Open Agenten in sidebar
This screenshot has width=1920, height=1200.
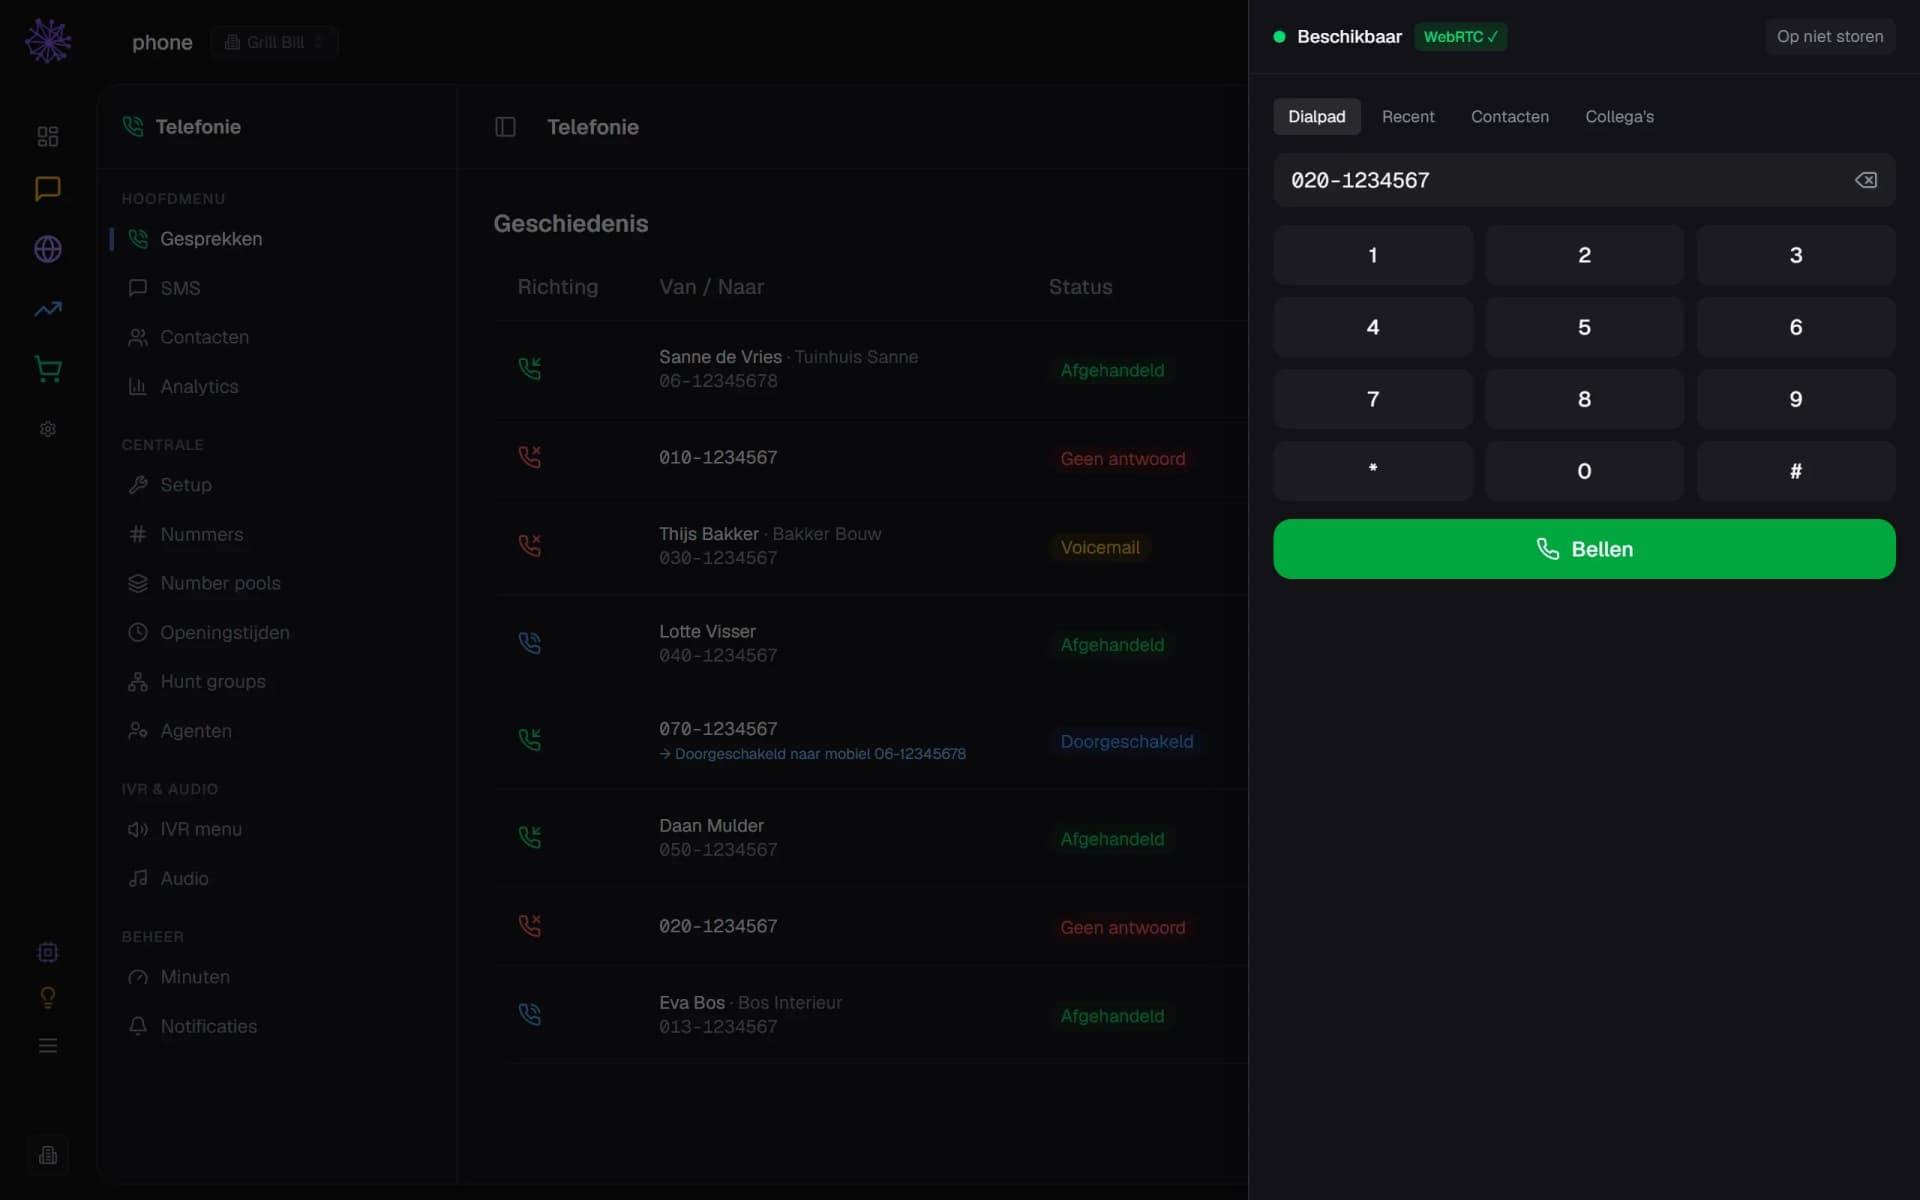coord(276,731)
